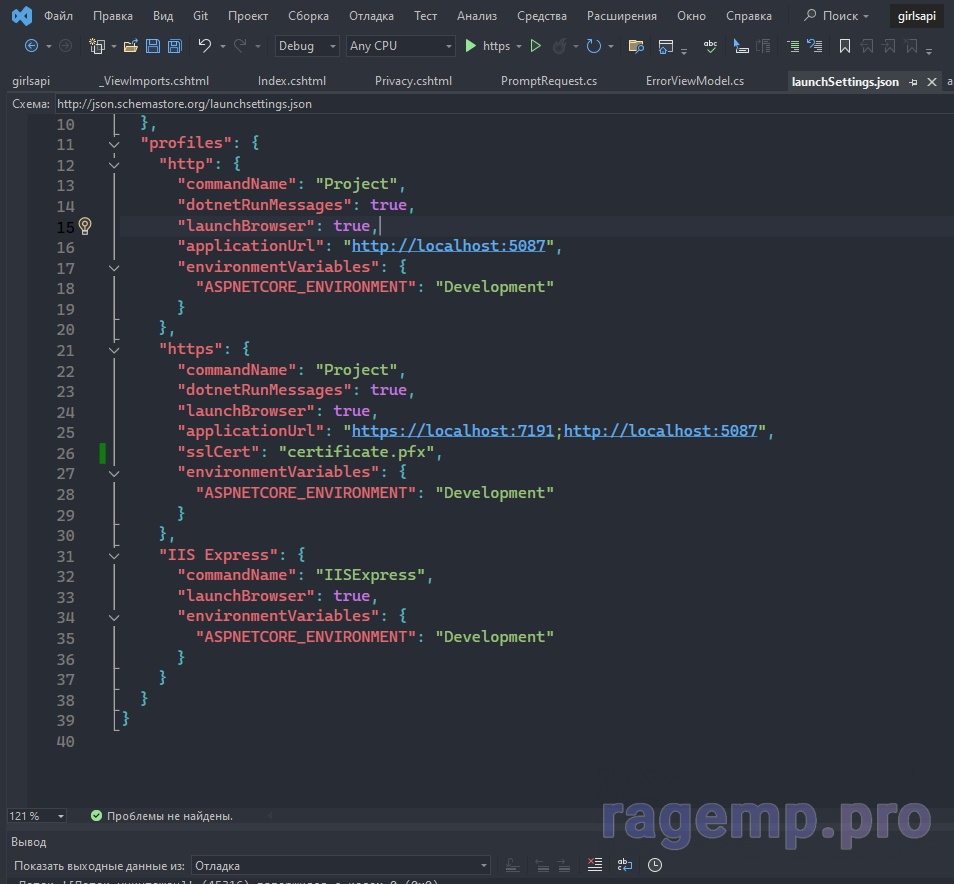Screen dimensions: 954x884
Task: Open the Отладка menu
Action: tap(371, 16)
